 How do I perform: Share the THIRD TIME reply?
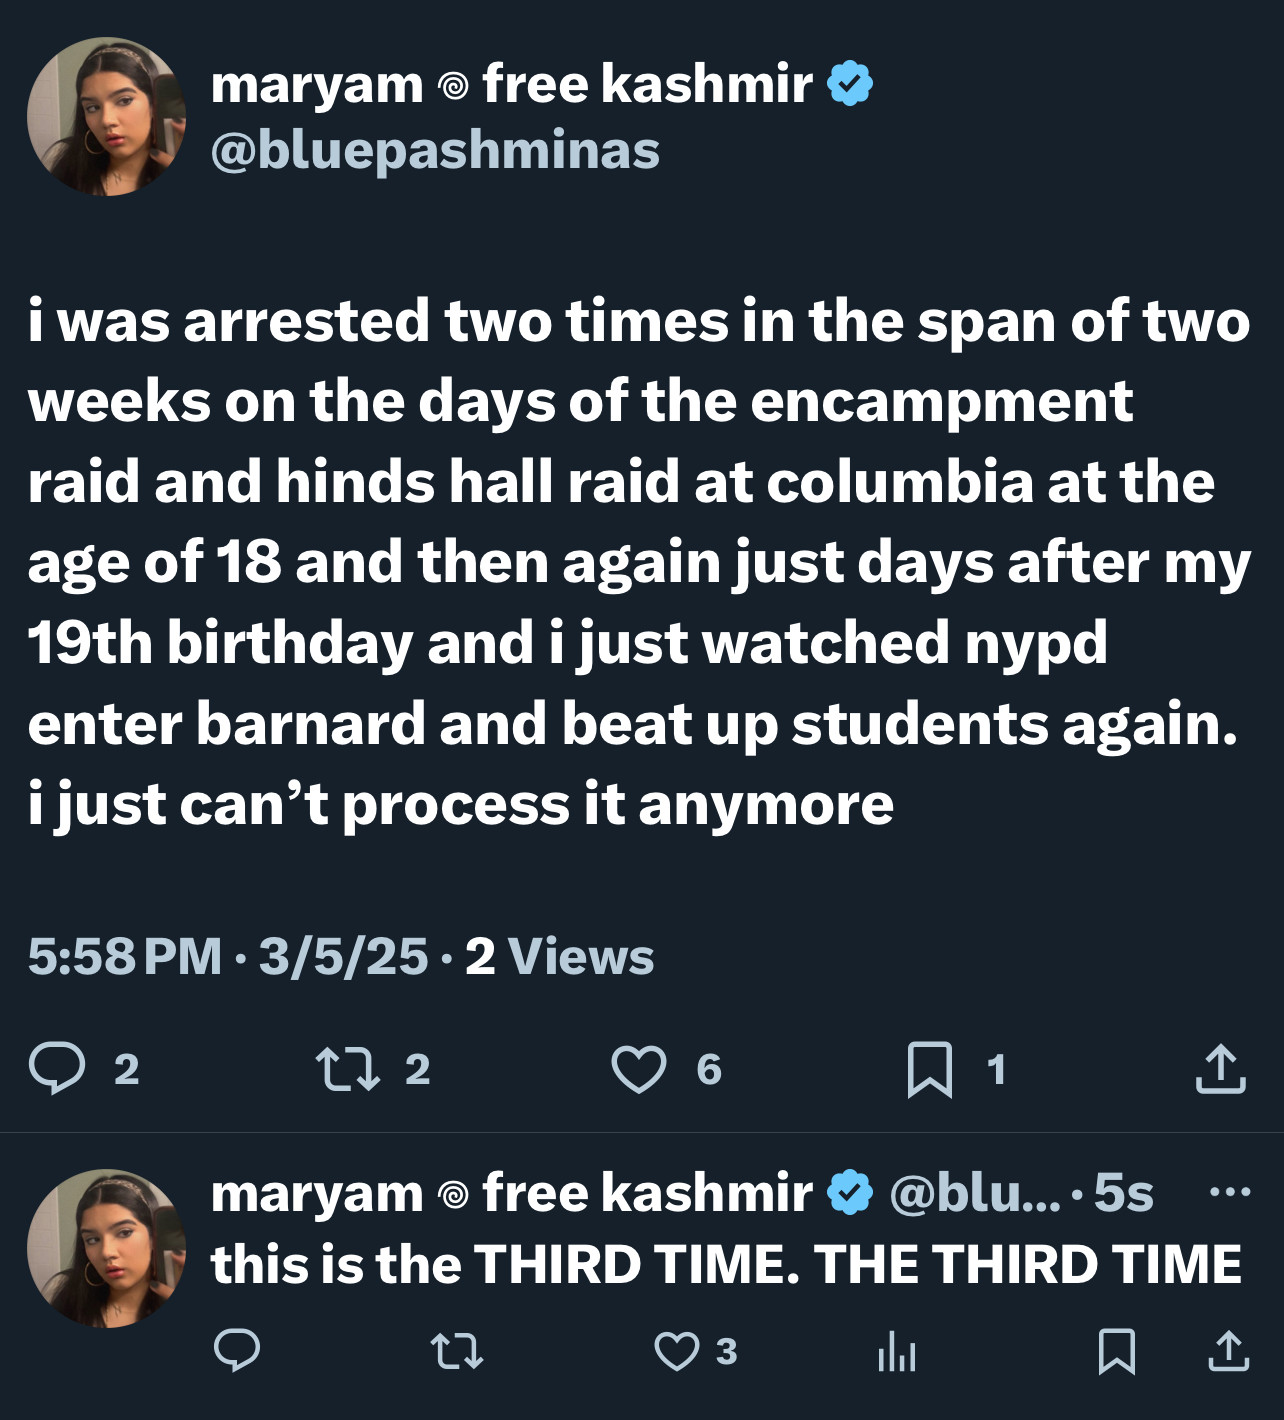[1228, 1351]
